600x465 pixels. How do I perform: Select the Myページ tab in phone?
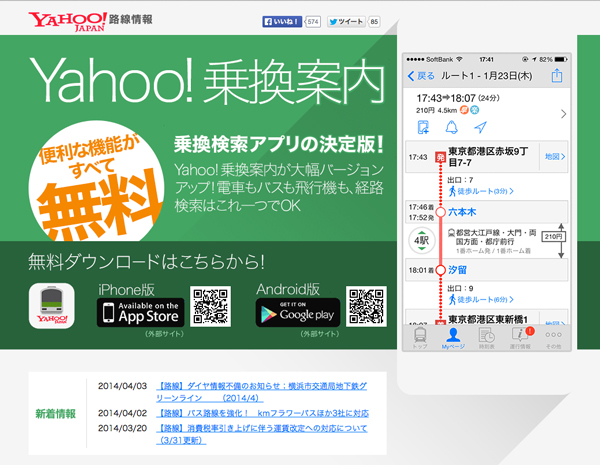coord(453,338)
